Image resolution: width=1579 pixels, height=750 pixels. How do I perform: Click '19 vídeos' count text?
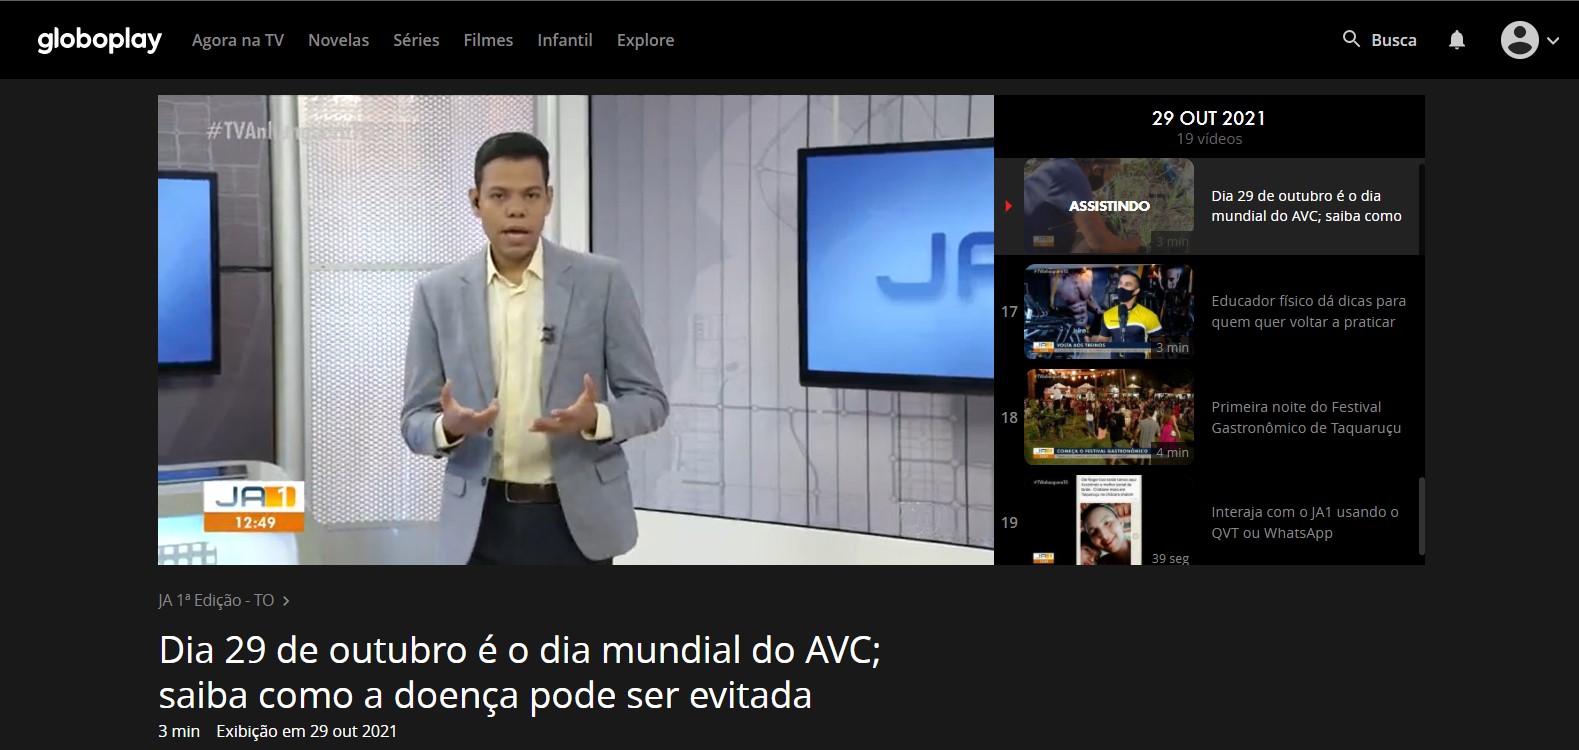[x=1209, y=139]
